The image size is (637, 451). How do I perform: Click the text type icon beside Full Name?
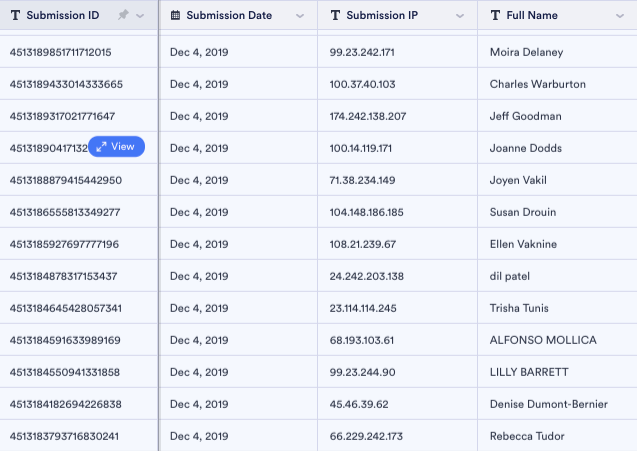pos(495,16)
